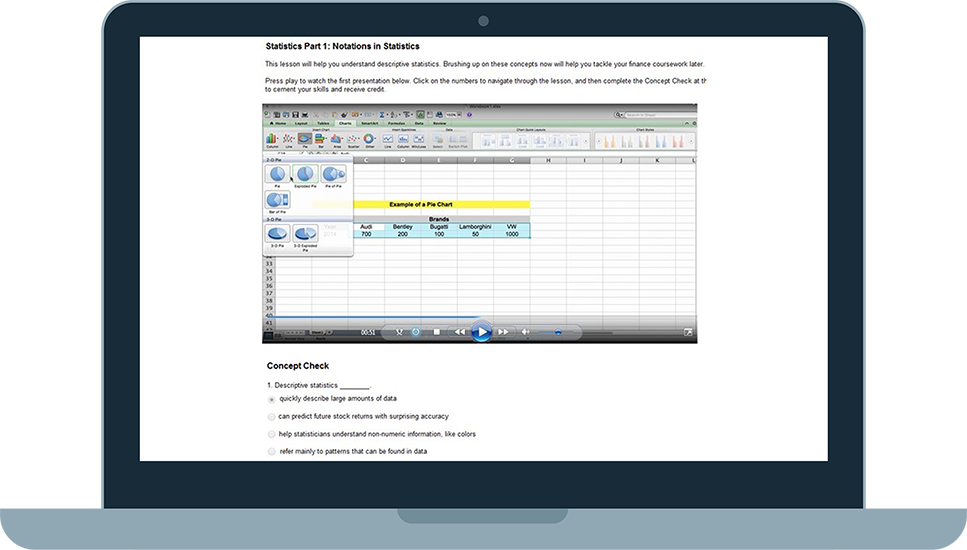This screenshot has height=550, width=967.
Task: Adjust the video volume slider
Action: [557, 332]
